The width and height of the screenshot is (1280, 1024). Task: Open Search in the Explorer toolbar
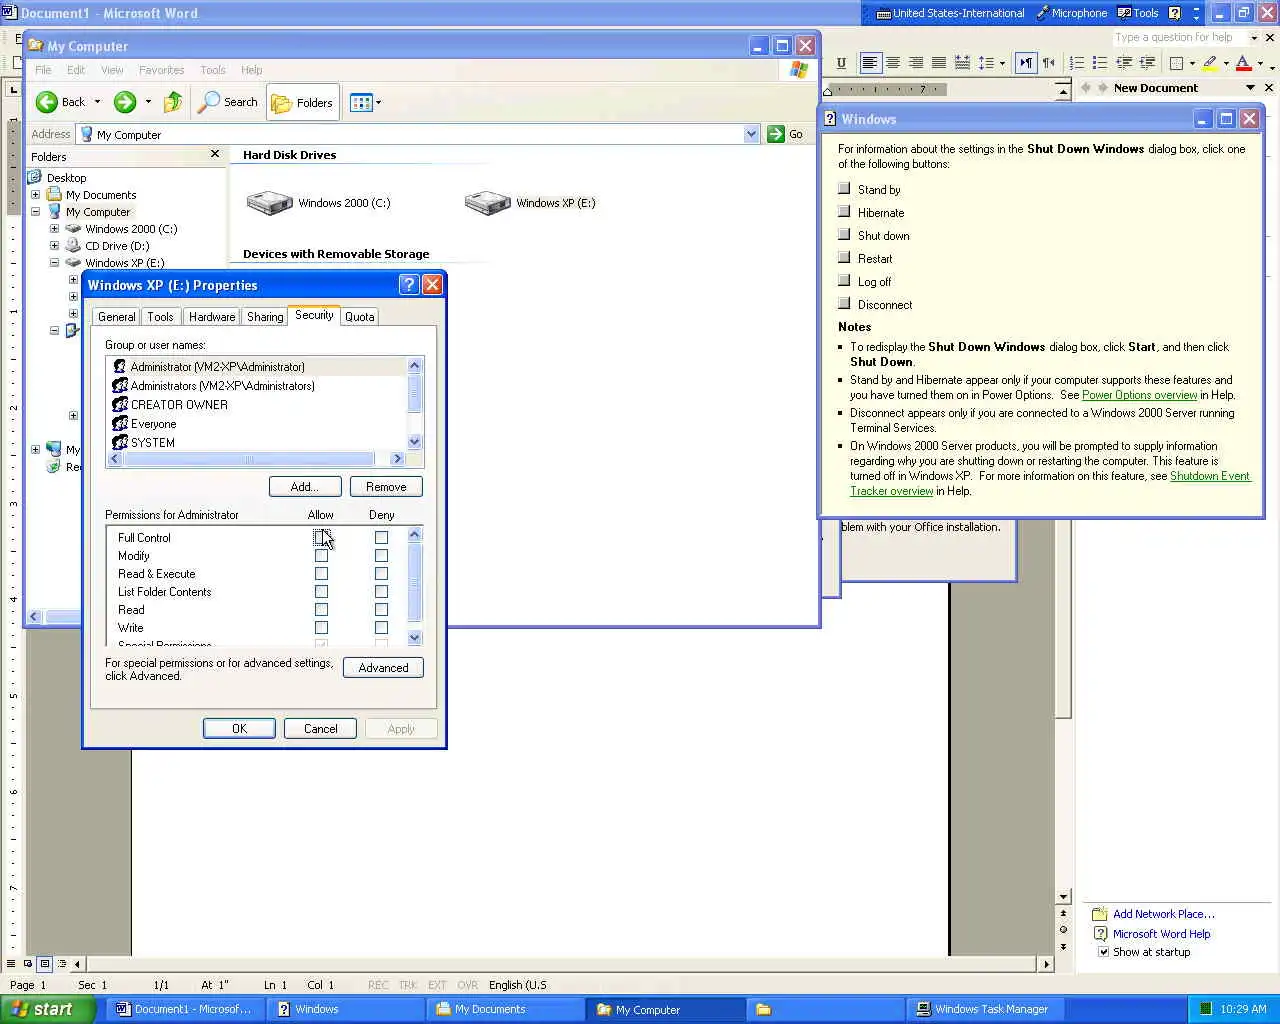228,102
